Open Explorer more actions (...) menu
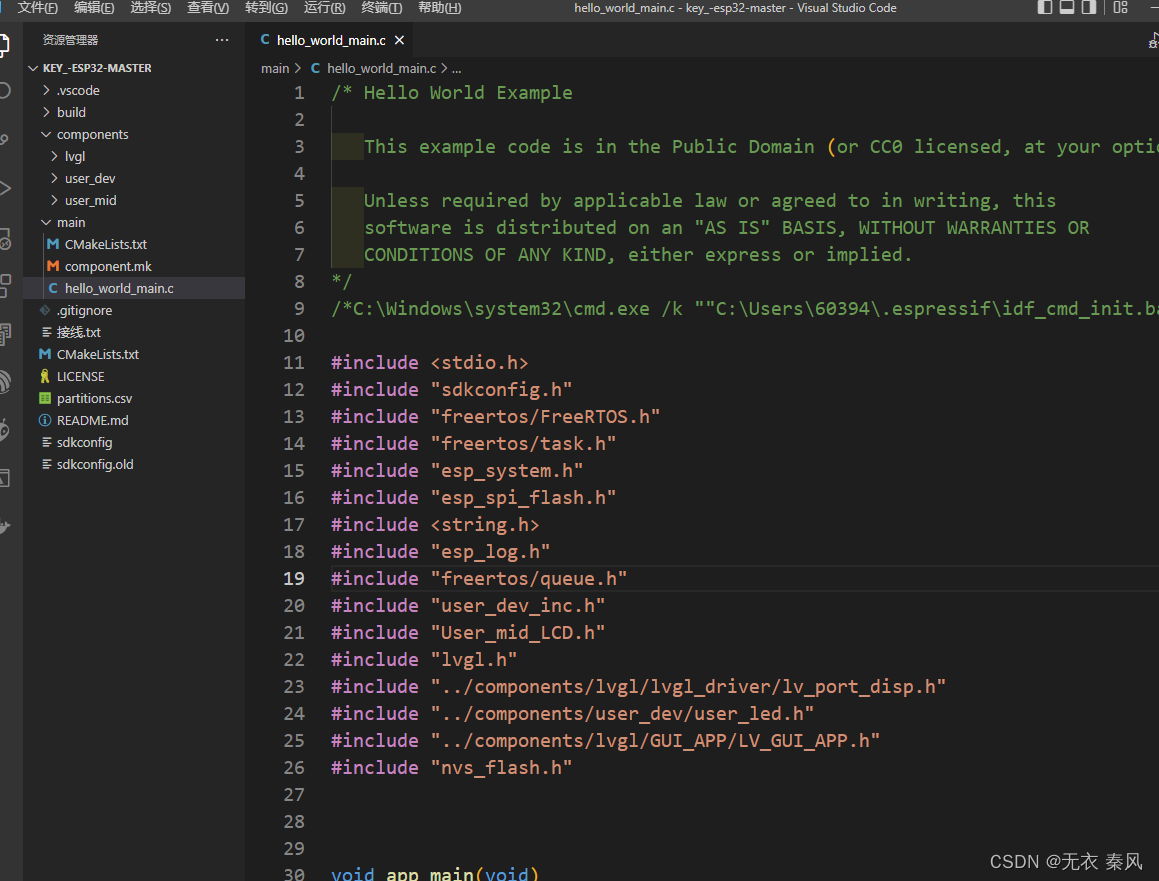This screenshot has width=1159, height=881. (x=222, y=40)
